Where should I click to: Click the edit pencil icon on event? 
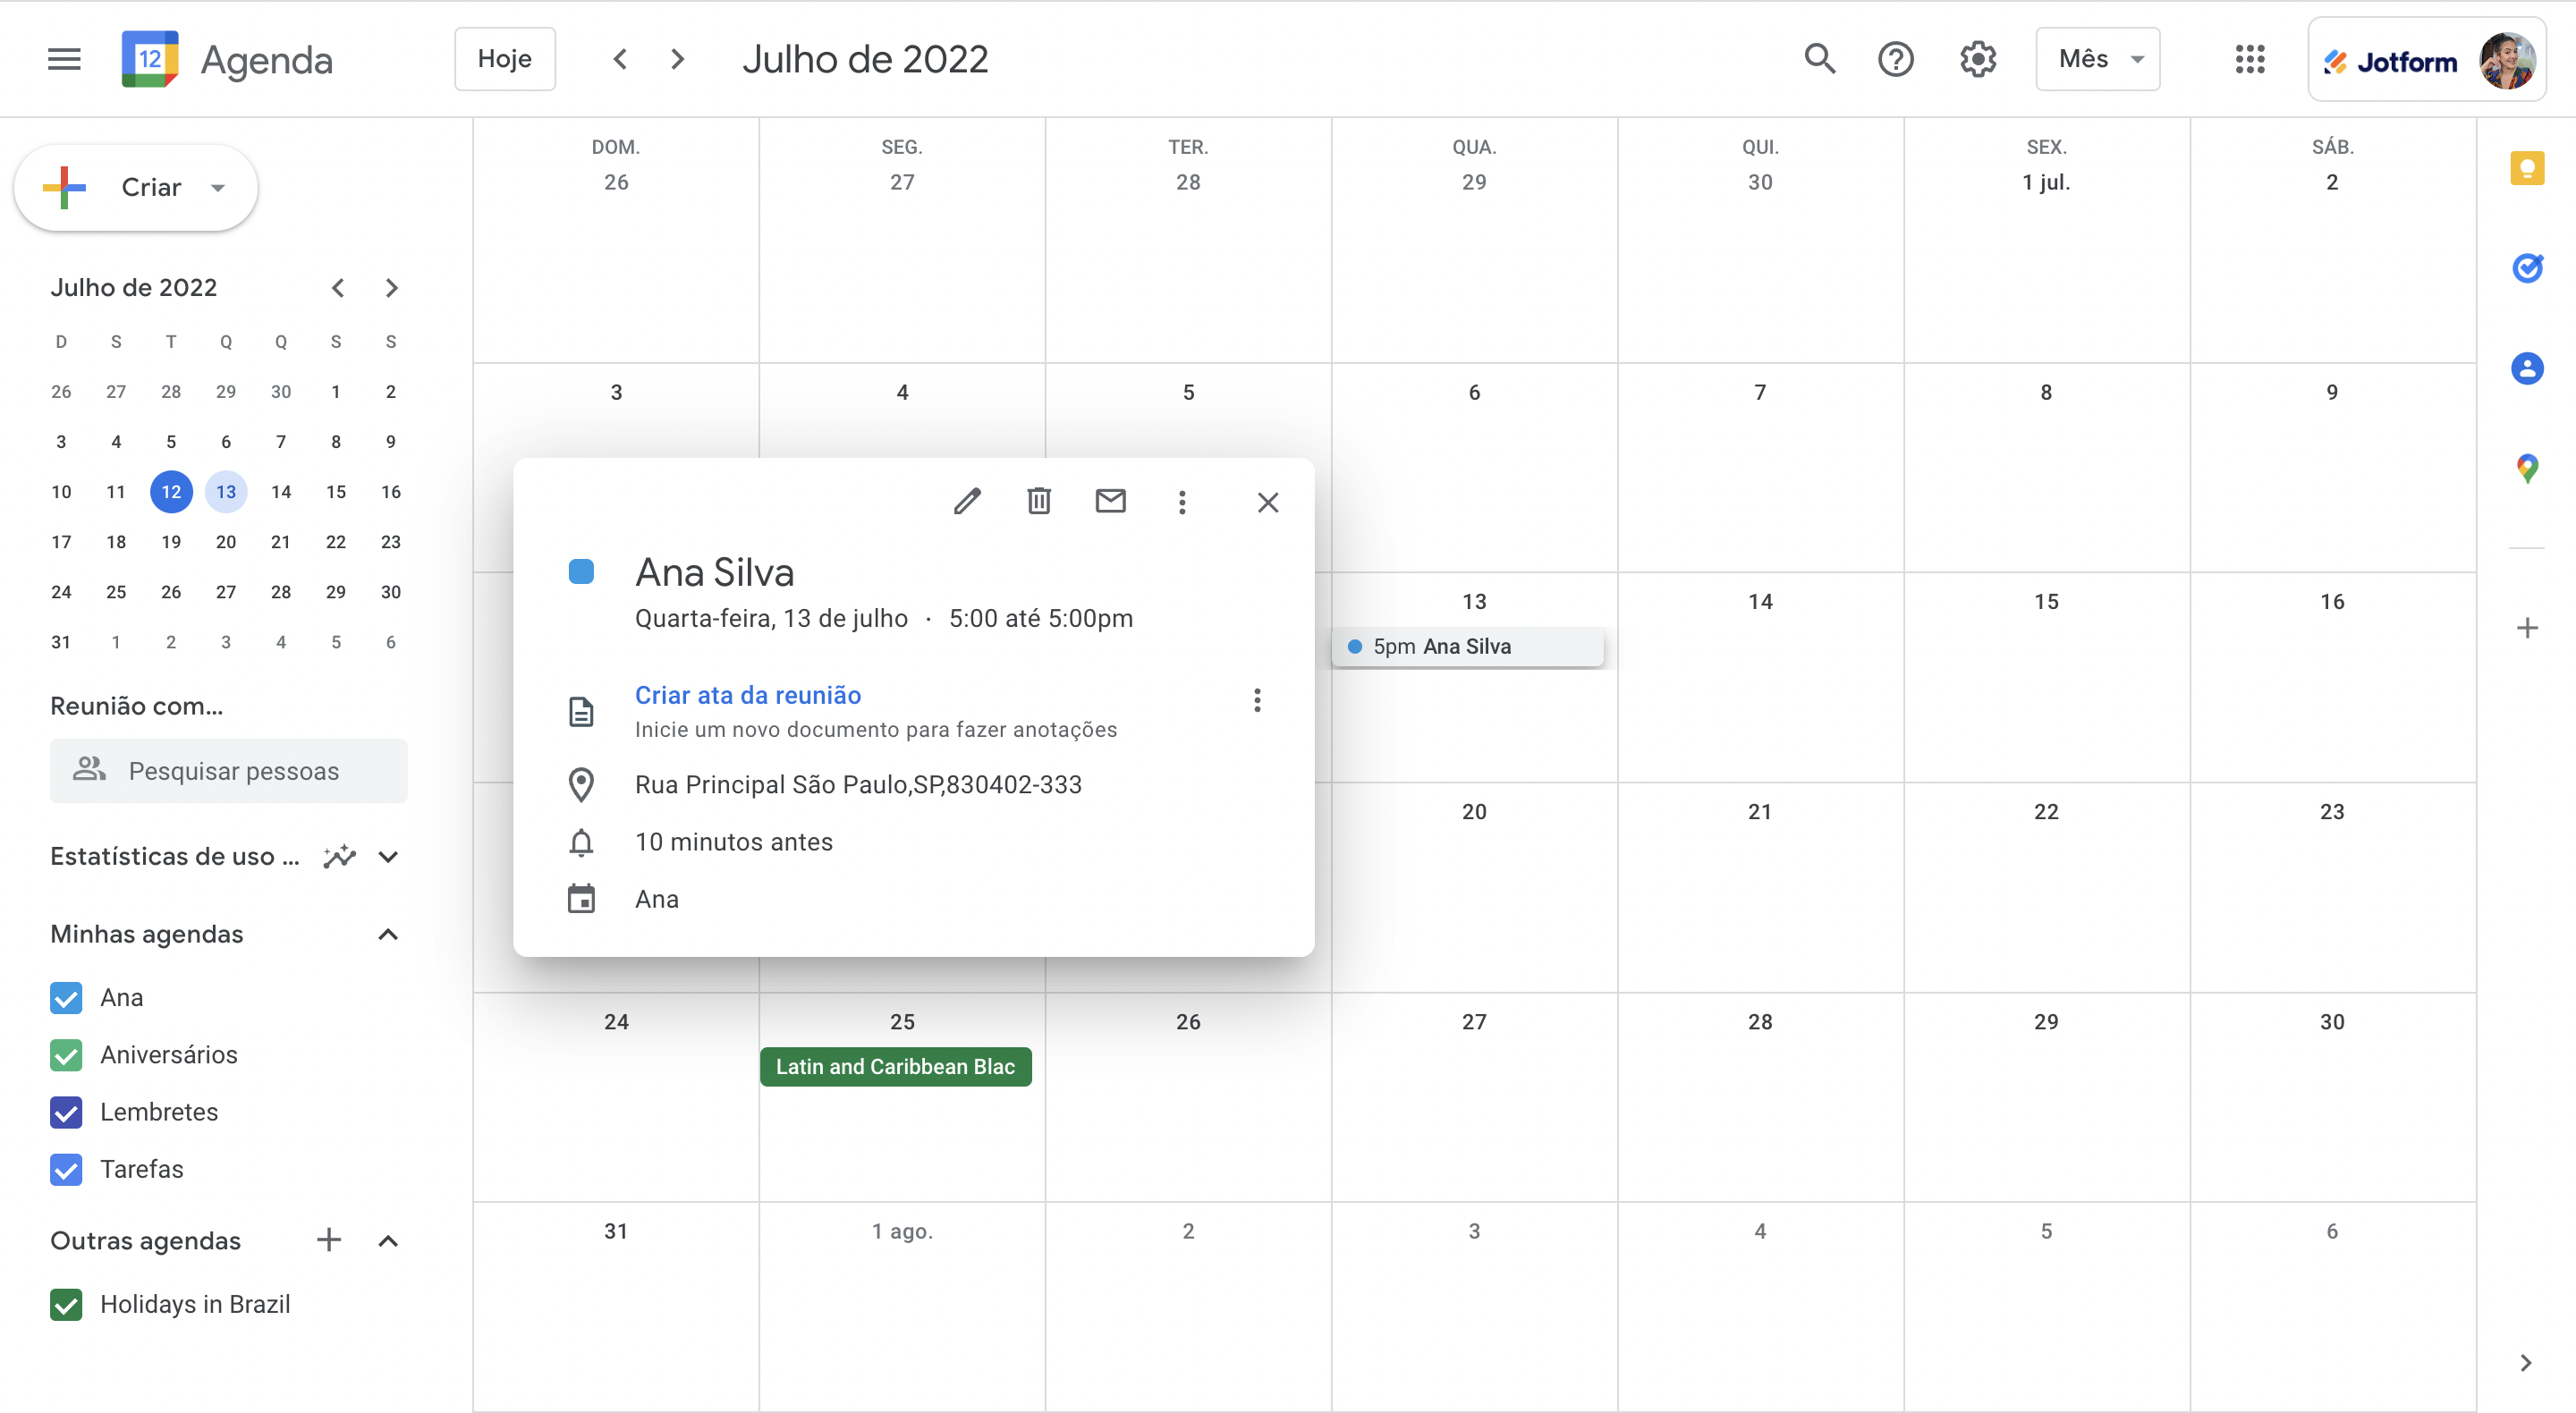[x=967, y=501]
